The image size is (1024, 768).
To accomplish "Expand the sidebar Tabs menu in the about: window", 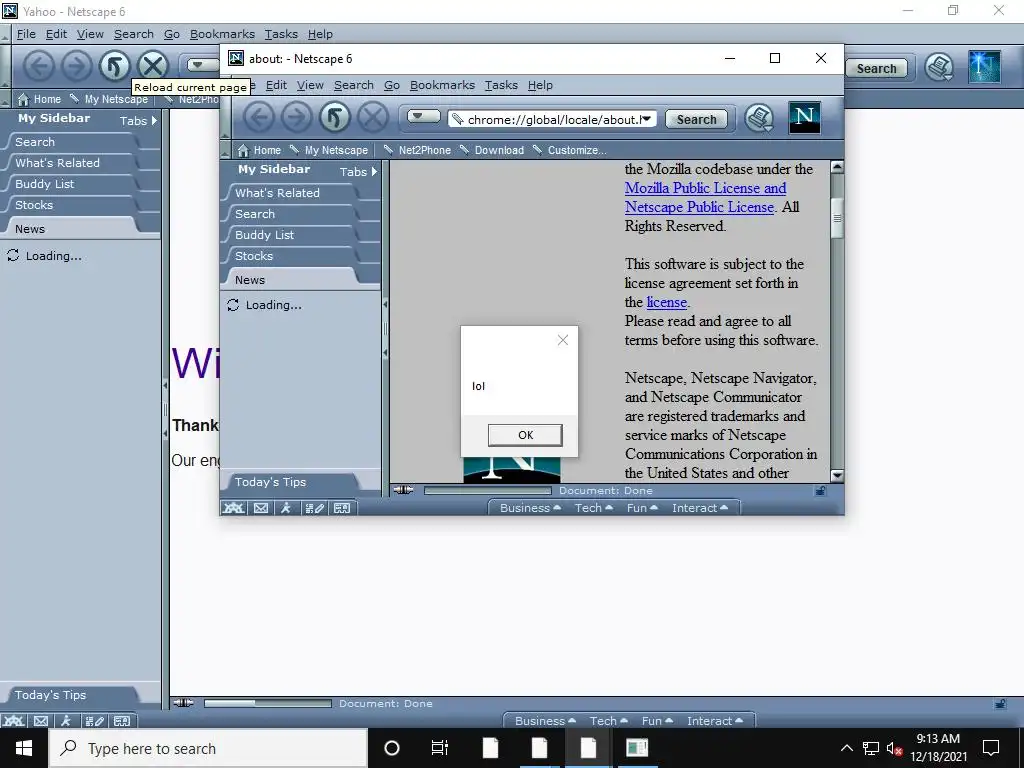I will [x=358, y=172].
